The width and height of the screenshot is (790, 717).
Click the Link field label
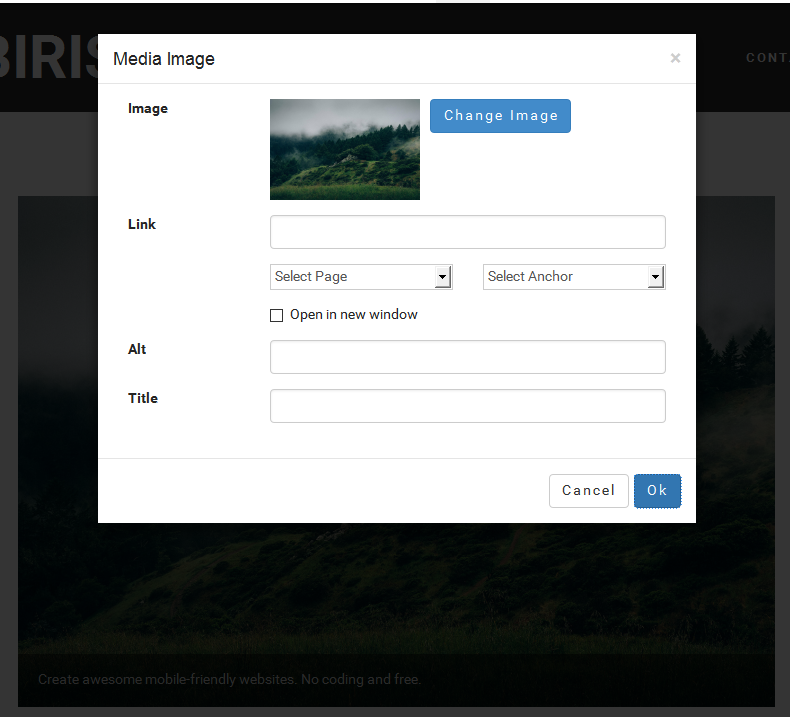click(142, 224)
